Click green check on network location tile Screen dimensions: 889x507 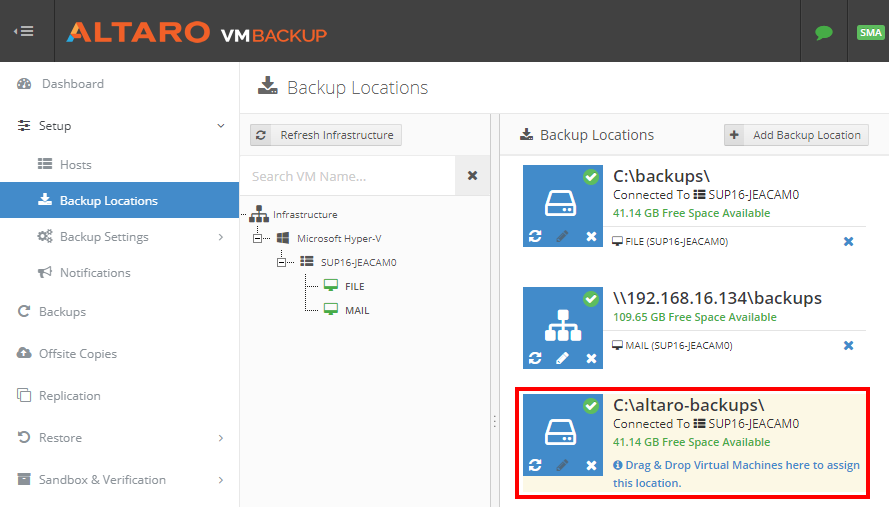[591, 299]
